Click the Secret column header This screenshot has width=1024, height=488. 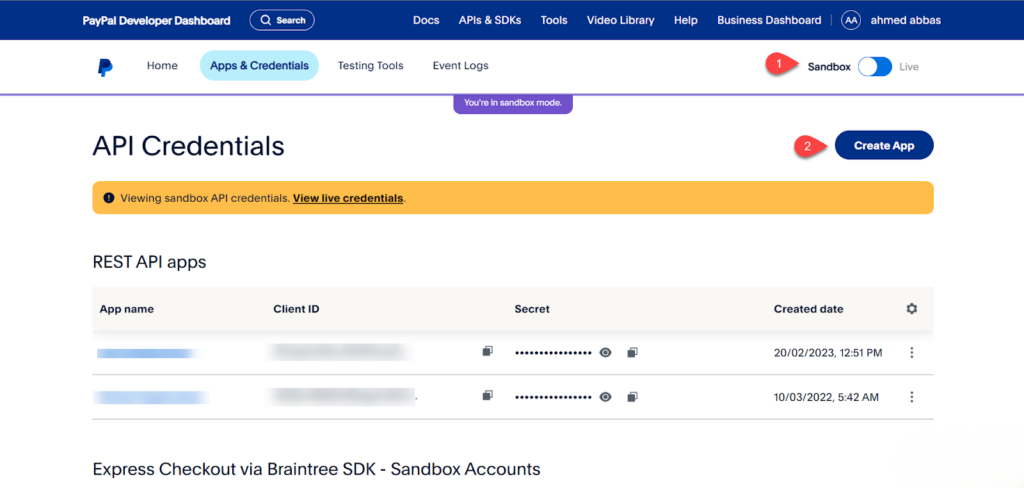click(x=532, y=308)
